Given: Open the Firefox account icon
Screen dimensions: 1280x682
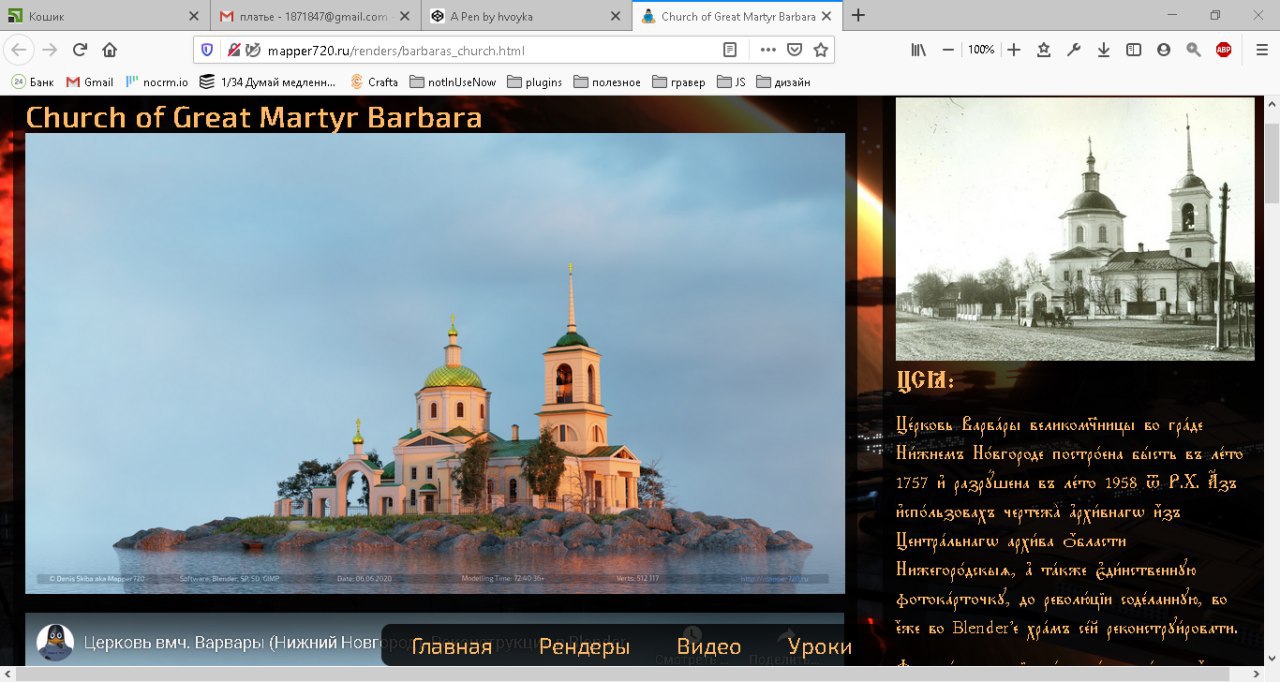Looking at the screenshot, I should (x=1163, y=50).
